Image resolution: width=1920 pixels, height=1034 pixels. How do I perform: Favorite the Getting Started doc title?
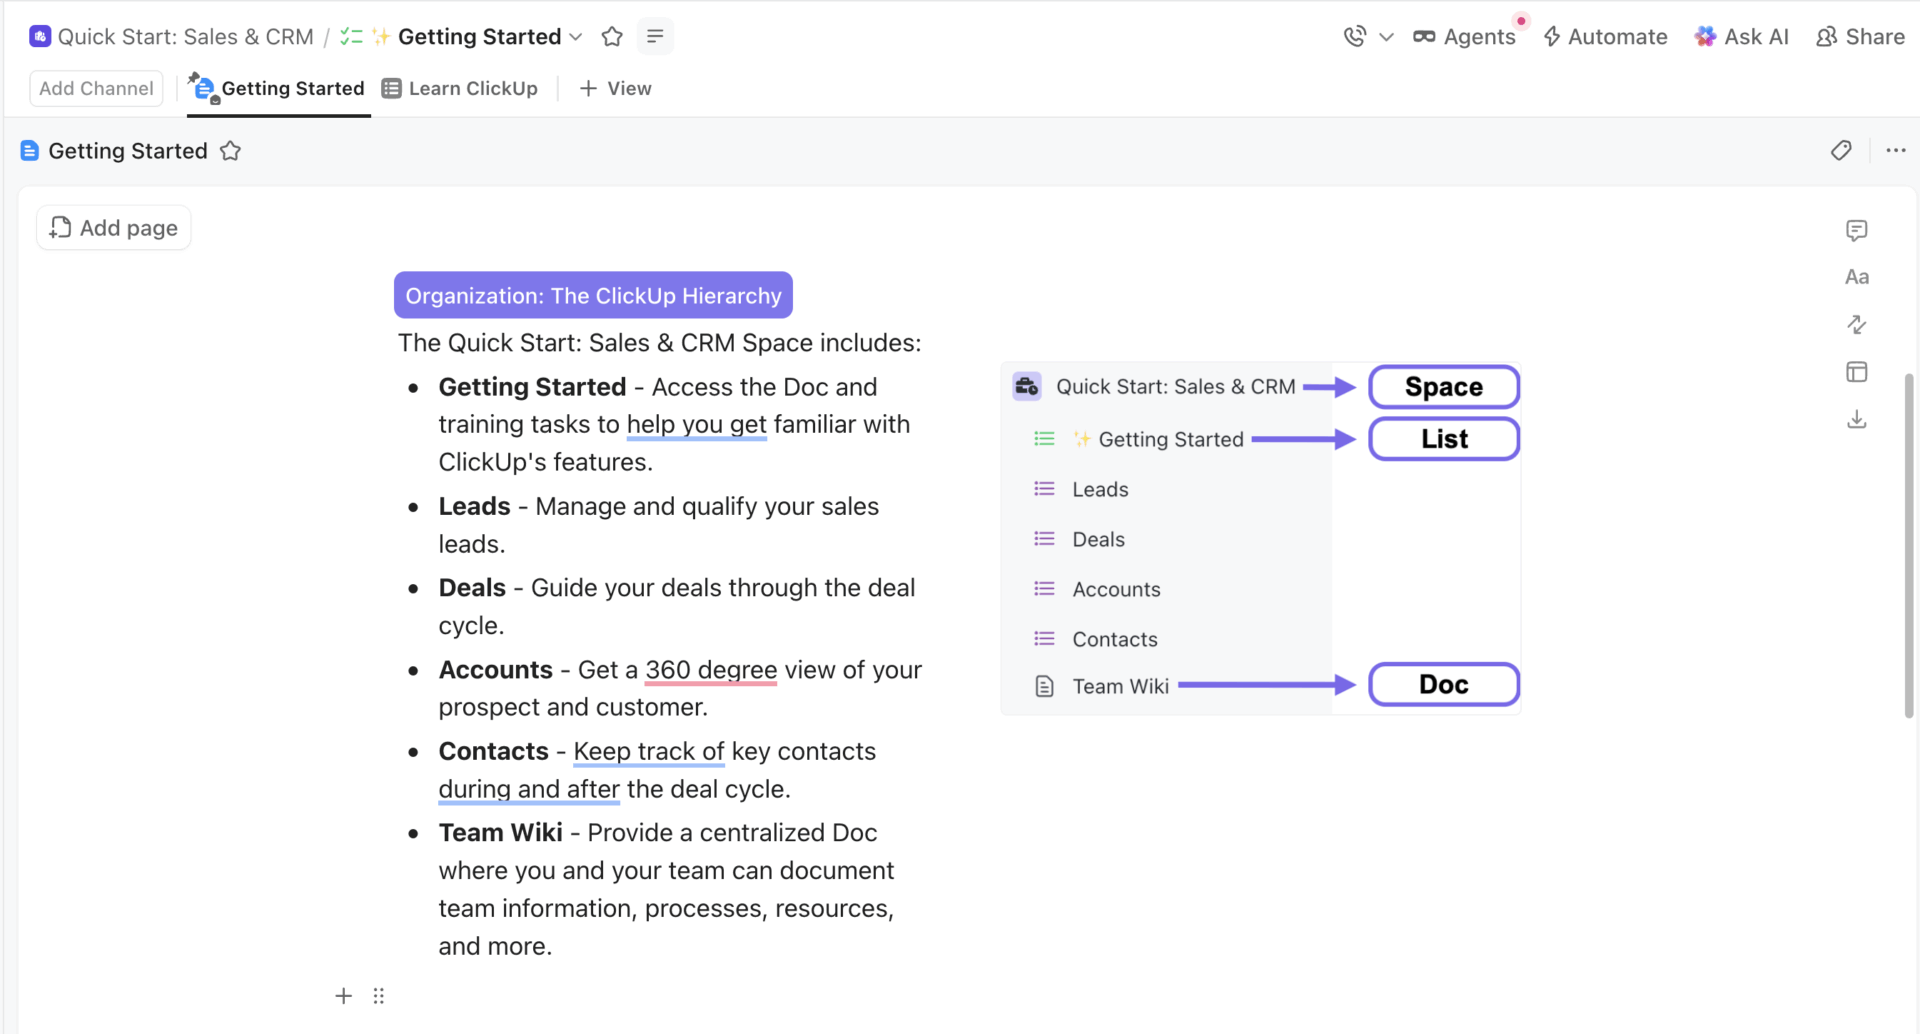[230, 150]
